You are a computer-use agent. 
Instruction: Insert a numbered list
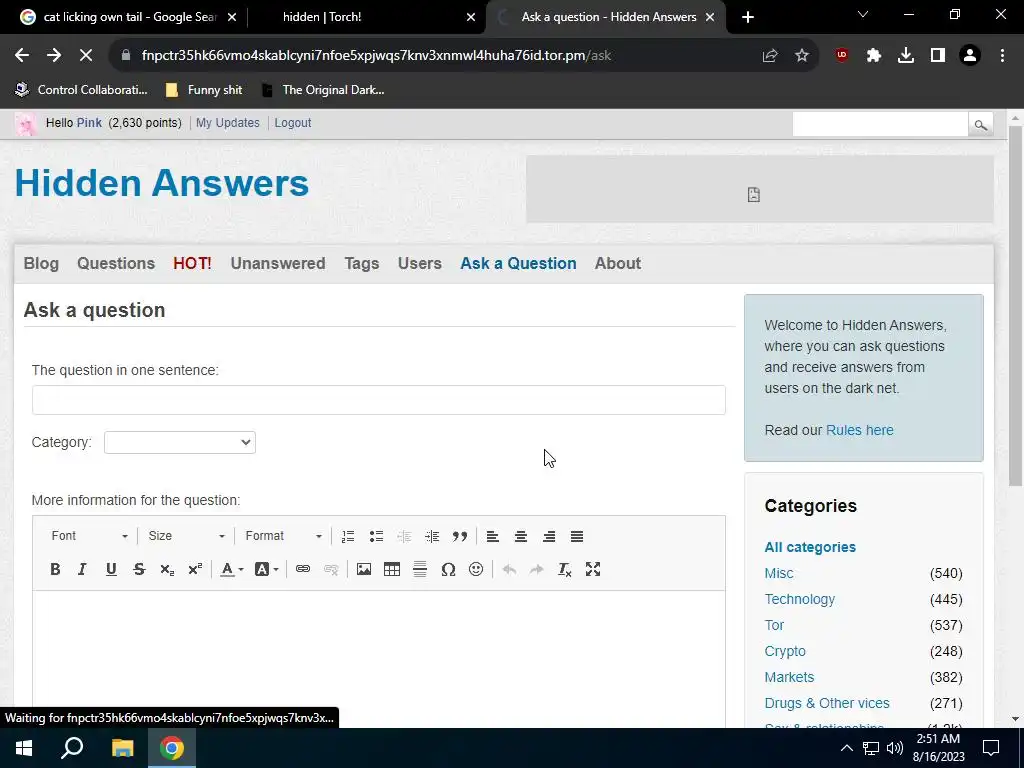[348, 536]
